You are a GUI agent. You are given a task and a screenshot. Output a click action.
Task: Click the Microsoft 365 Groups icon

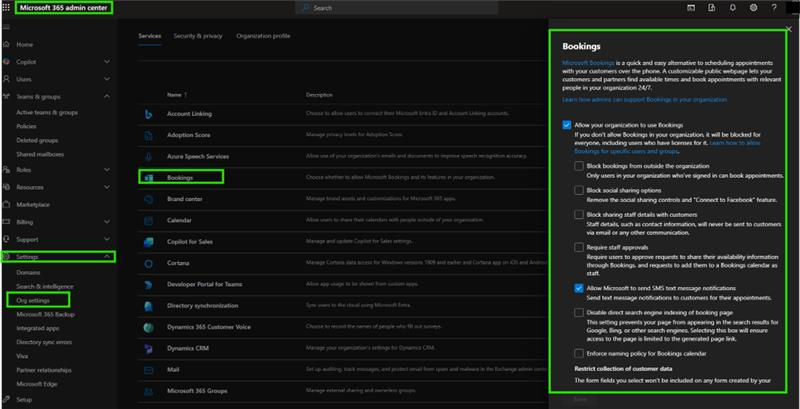tap(148, 391)
